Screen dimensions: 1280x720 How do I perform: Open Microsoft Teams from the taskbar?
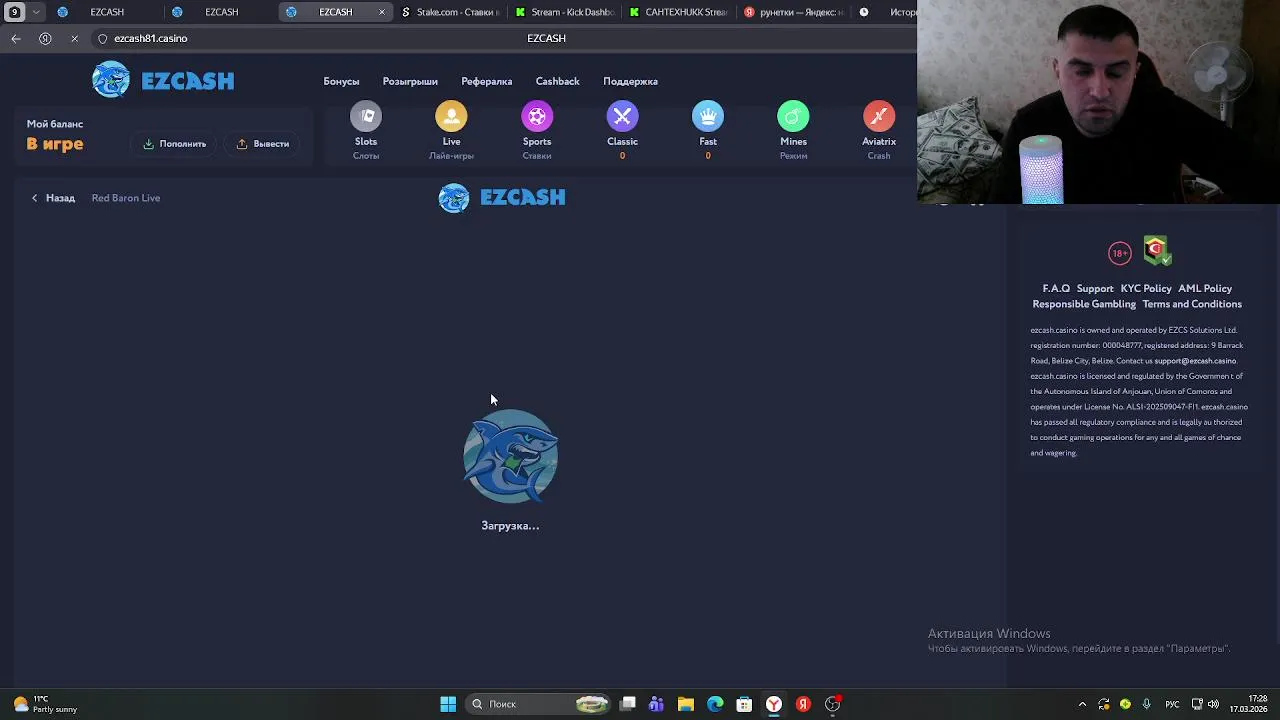coord(656,704)
